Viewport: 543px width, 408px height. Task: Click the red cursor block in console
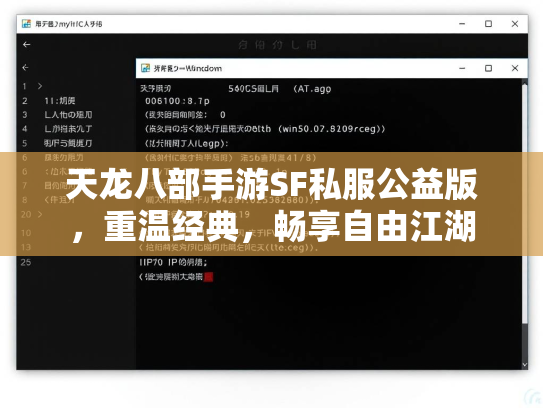coord(208,277)
